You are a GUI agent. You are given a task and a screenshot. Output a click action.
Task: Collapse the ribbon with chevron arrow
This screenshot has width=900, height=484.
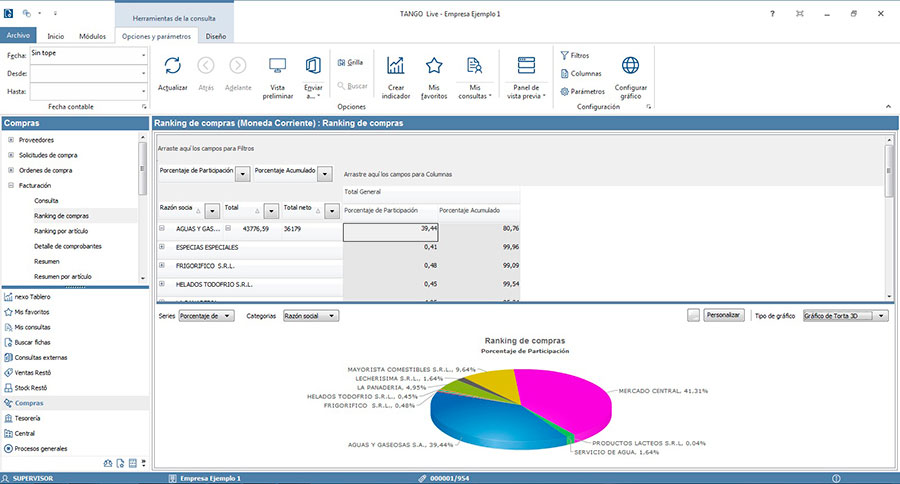[x=888, y=106]
